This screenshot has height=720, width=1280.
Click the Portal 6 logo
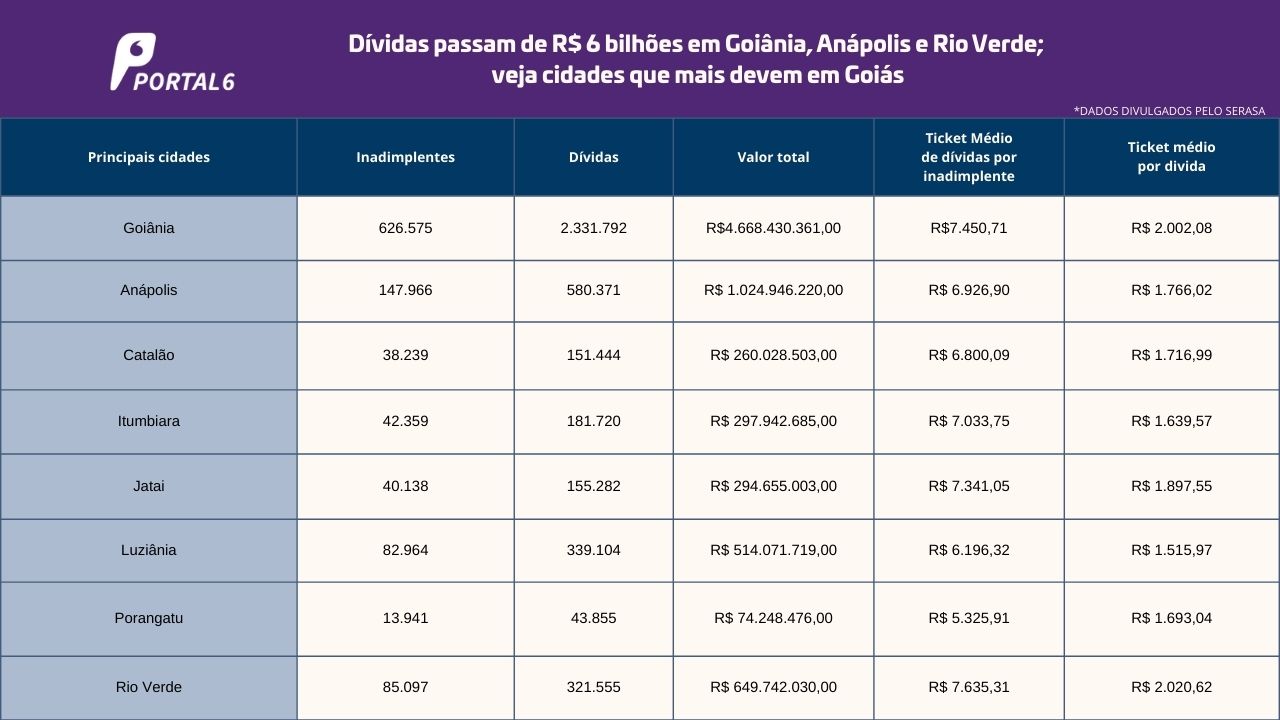[x=172, y=62]
